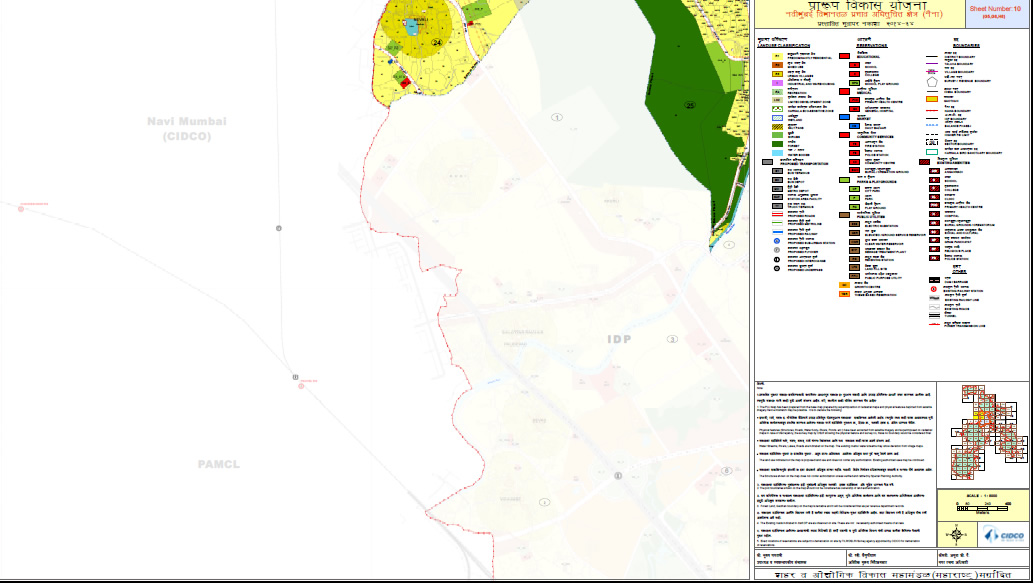Click sector number 24 circle marker
The width and height of the screenshot is (1035, 584).
436,42
